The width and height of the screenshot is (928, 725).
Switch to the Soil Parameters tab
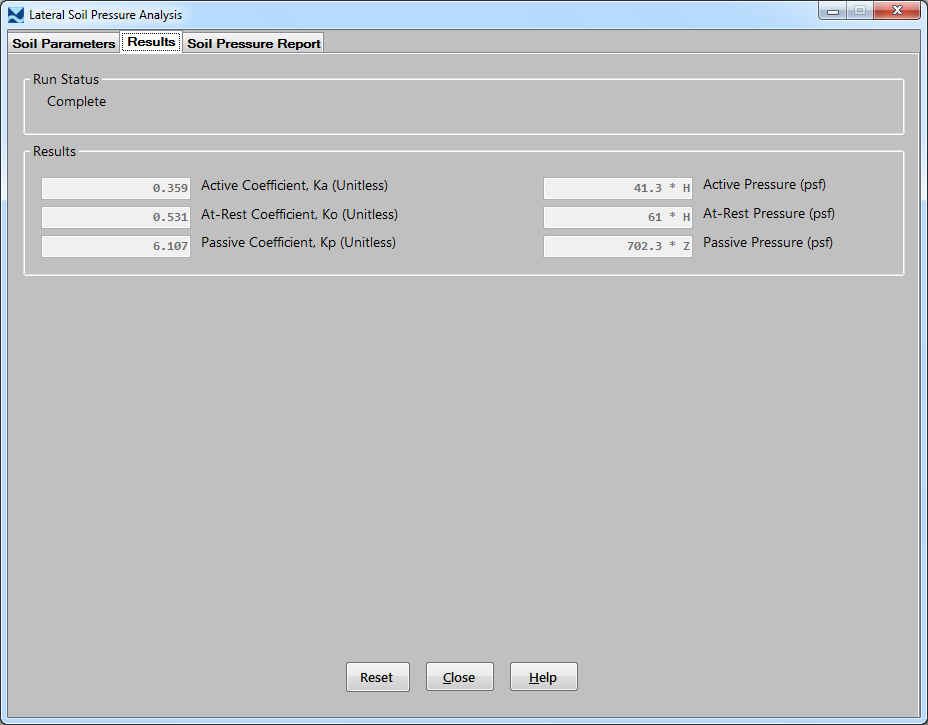tap(64, 43)
